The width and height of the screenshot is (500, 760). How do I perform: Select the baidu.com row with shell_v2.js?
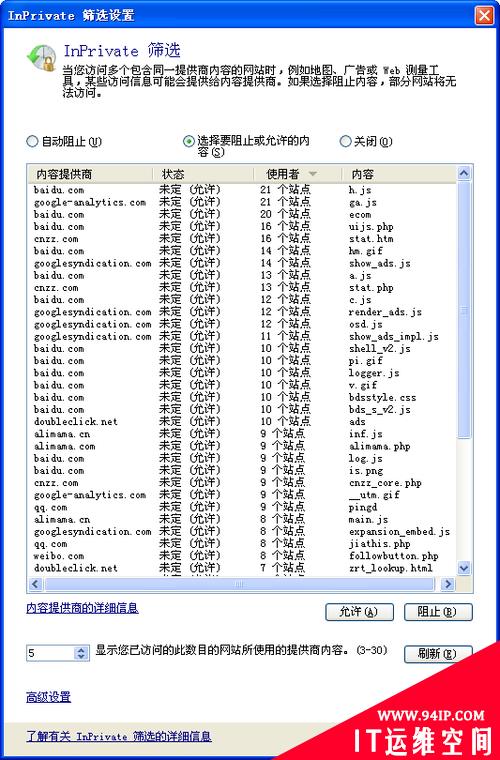click(x=242, y=348)
